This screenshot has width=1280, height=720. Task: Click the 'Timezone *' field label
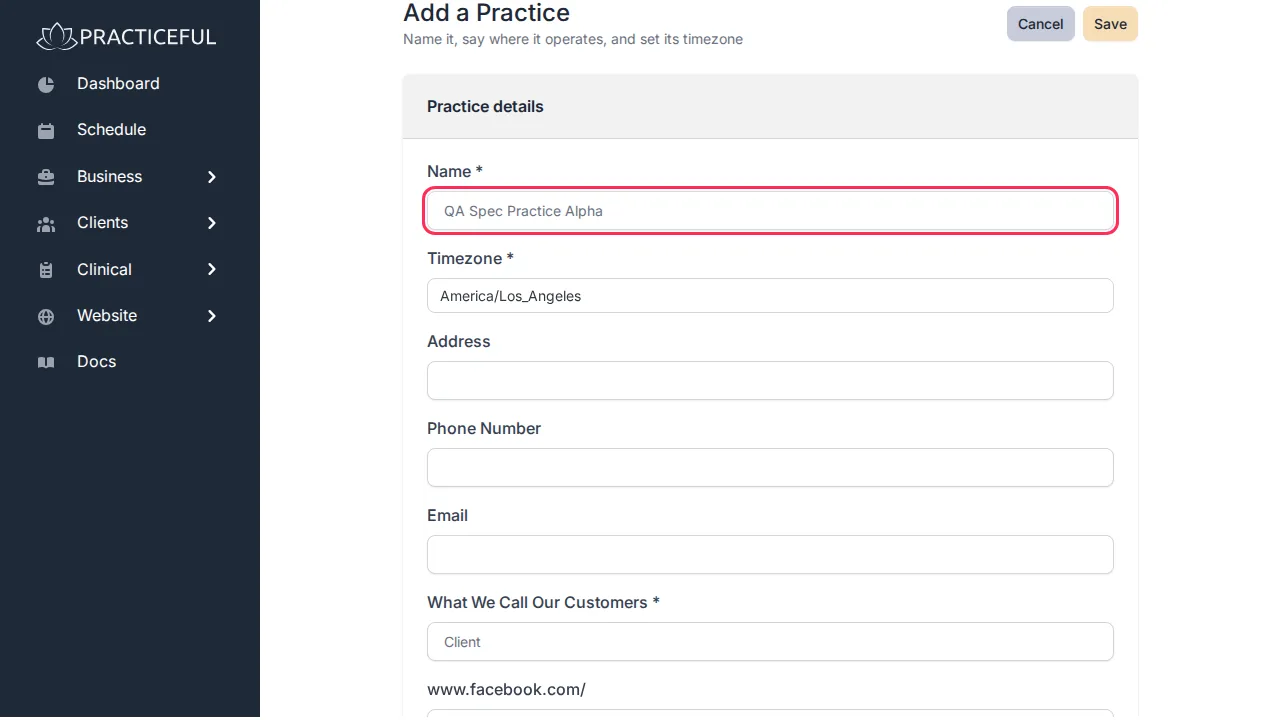pyautogui.click(x=470, y=259)
